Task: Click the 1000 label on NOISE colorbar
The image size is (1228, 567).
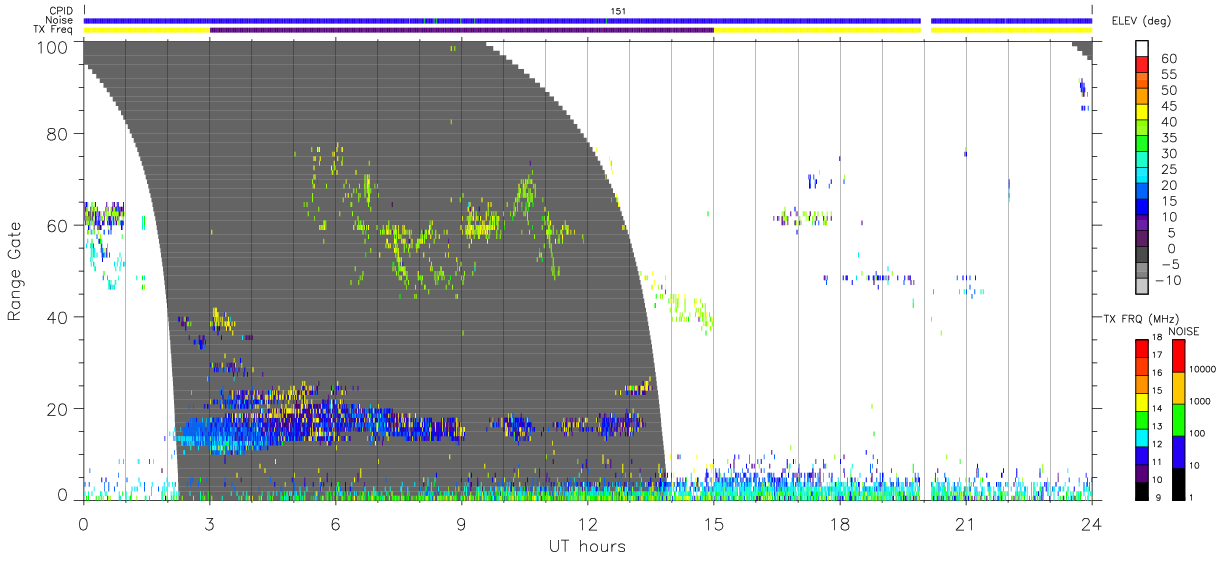Action: pos(1200,401)
